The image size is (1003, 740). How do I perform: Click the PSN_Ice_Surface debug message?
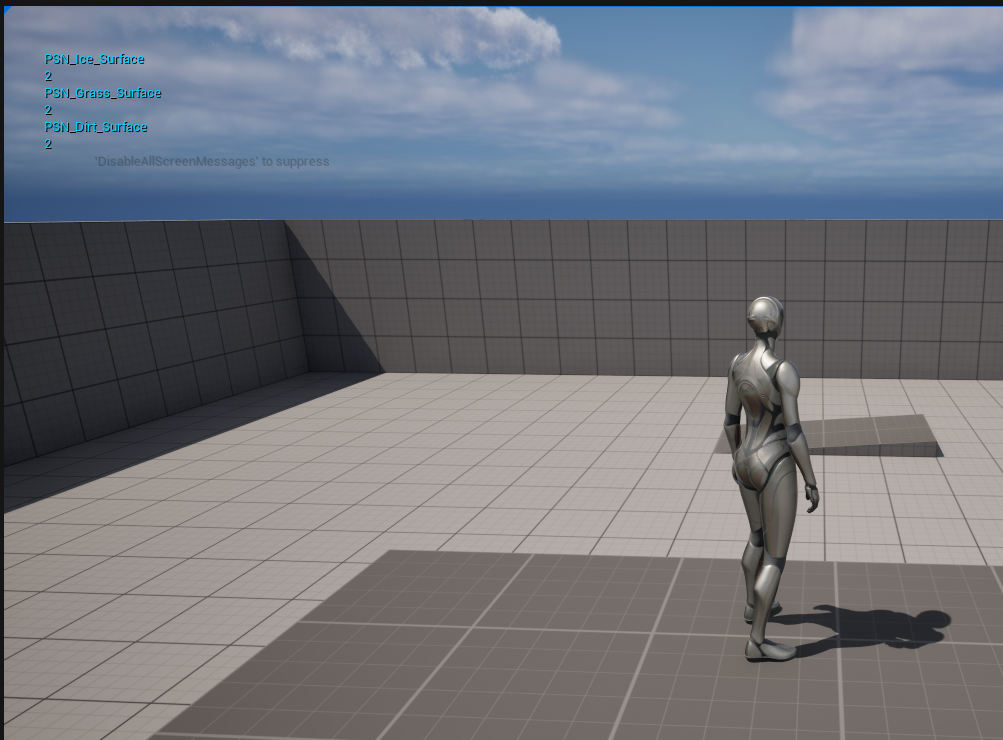[94, 59]
